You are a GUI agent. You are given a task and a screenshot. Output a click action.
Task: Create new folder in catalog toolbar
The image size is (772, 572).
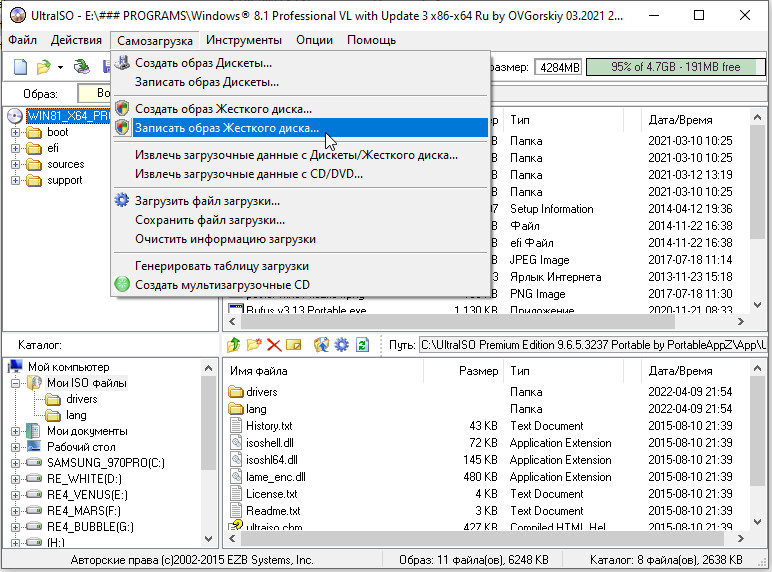(x=254, y=345)
